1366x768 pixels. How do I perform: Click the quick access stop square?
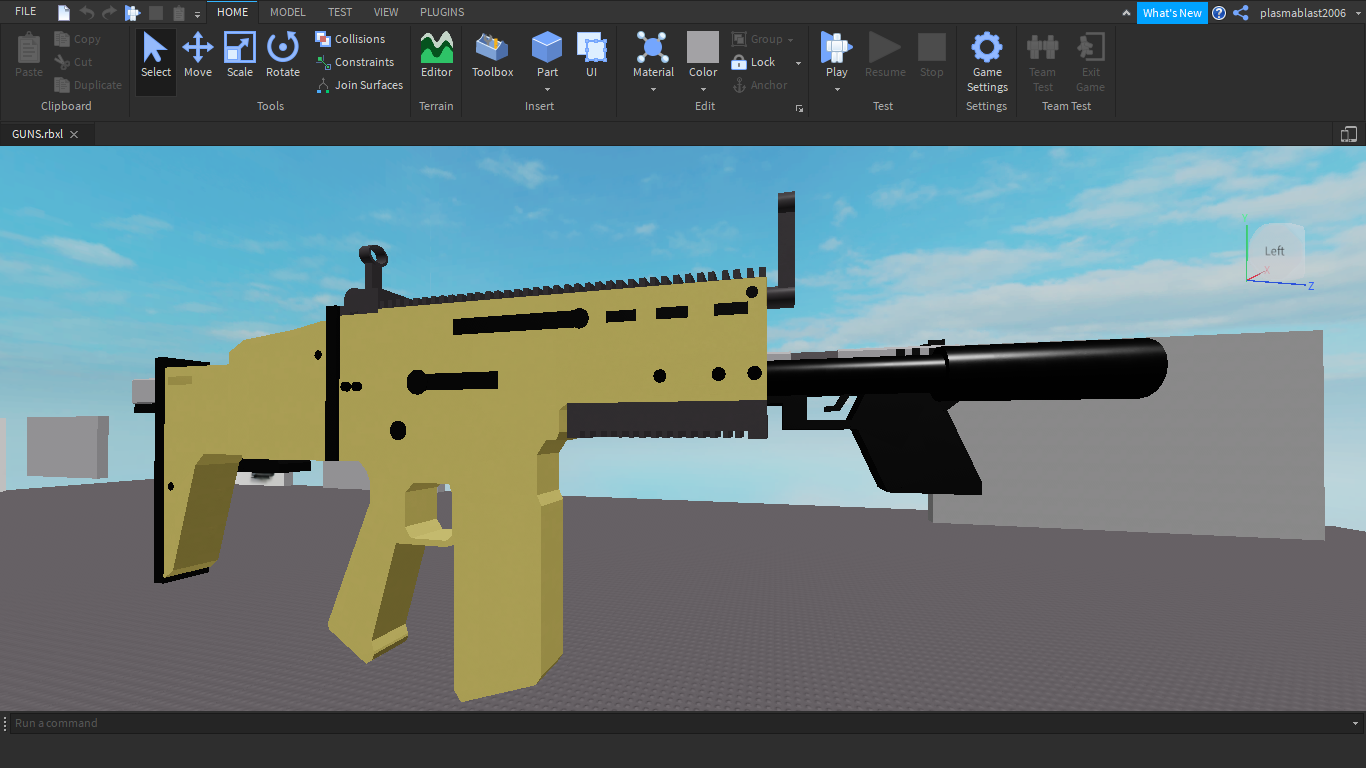[156, 13]
